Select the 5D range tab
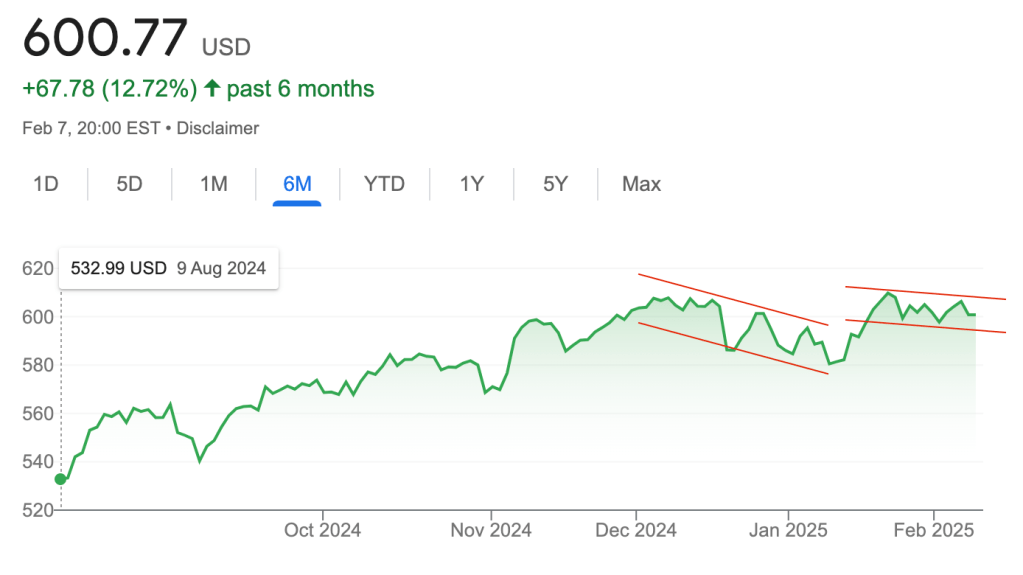This screenshot has width=1023, height=575. pyautogui.click(x=129, y=184)
